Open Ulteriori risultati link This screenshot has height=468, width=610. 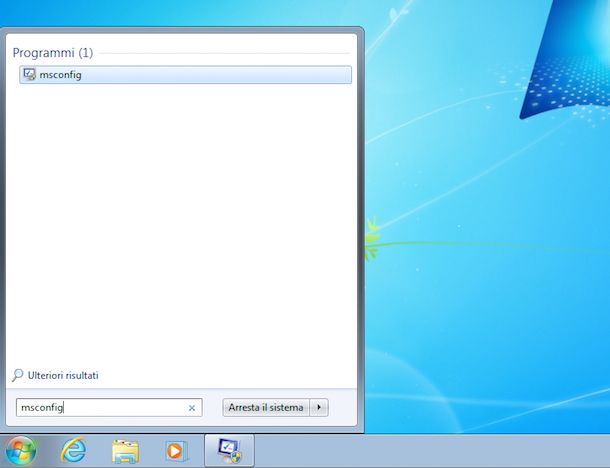pyautogui.click(x=63, y=375)
